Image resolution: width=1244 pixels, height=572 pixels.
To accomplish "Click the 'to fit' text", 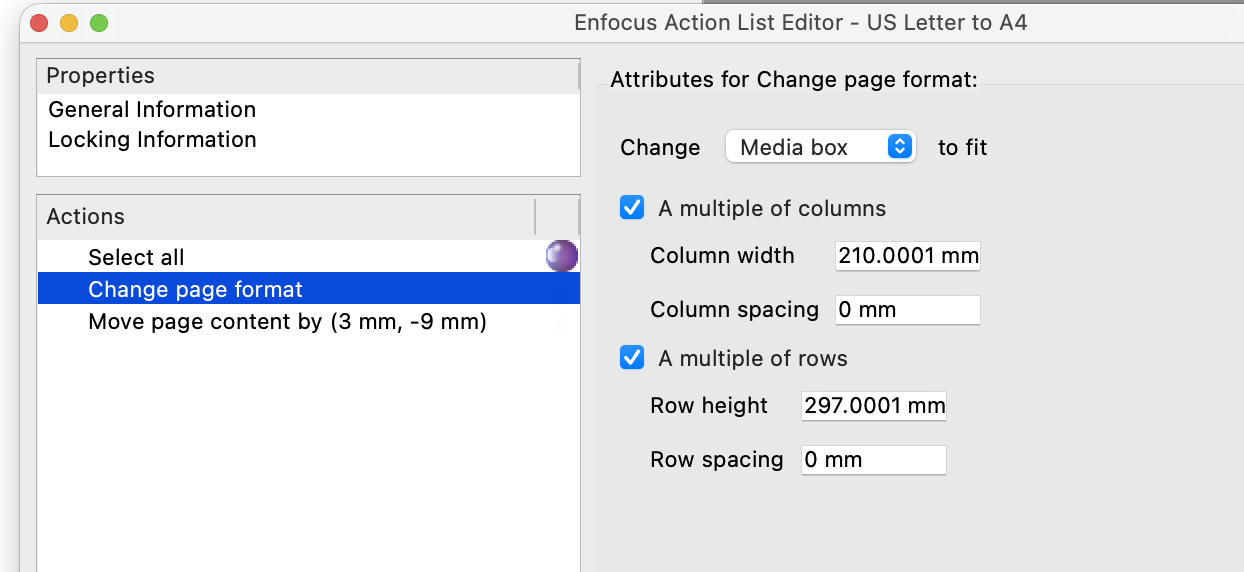I will (962, 147).
